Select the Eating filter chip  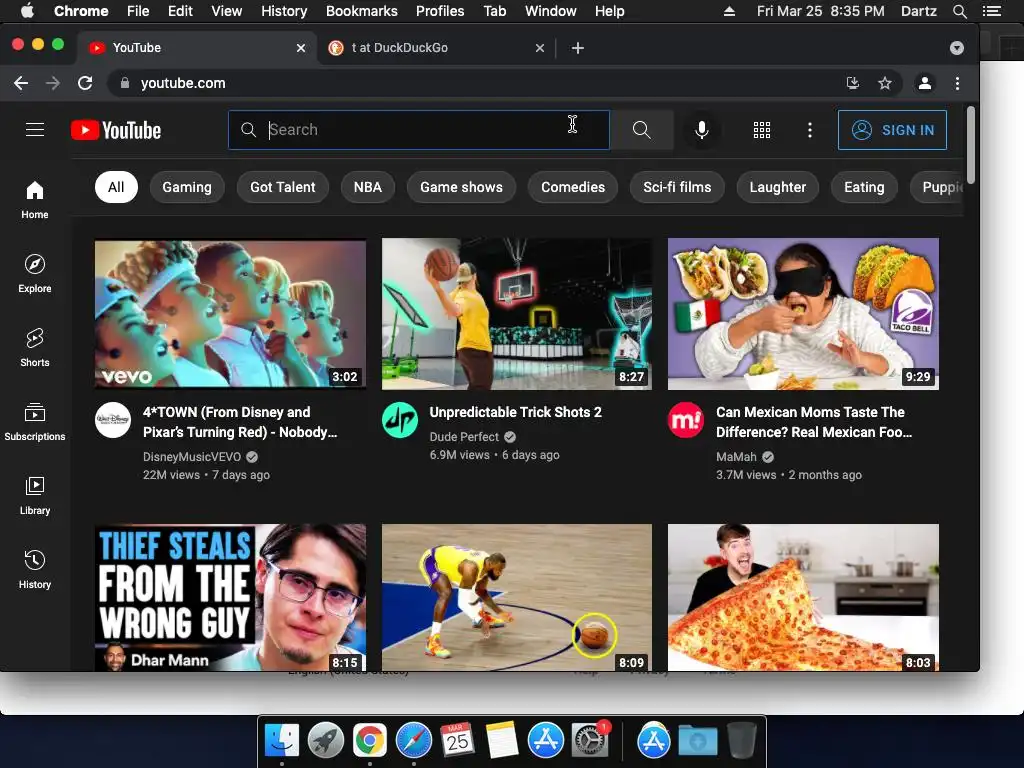[864, 187]
